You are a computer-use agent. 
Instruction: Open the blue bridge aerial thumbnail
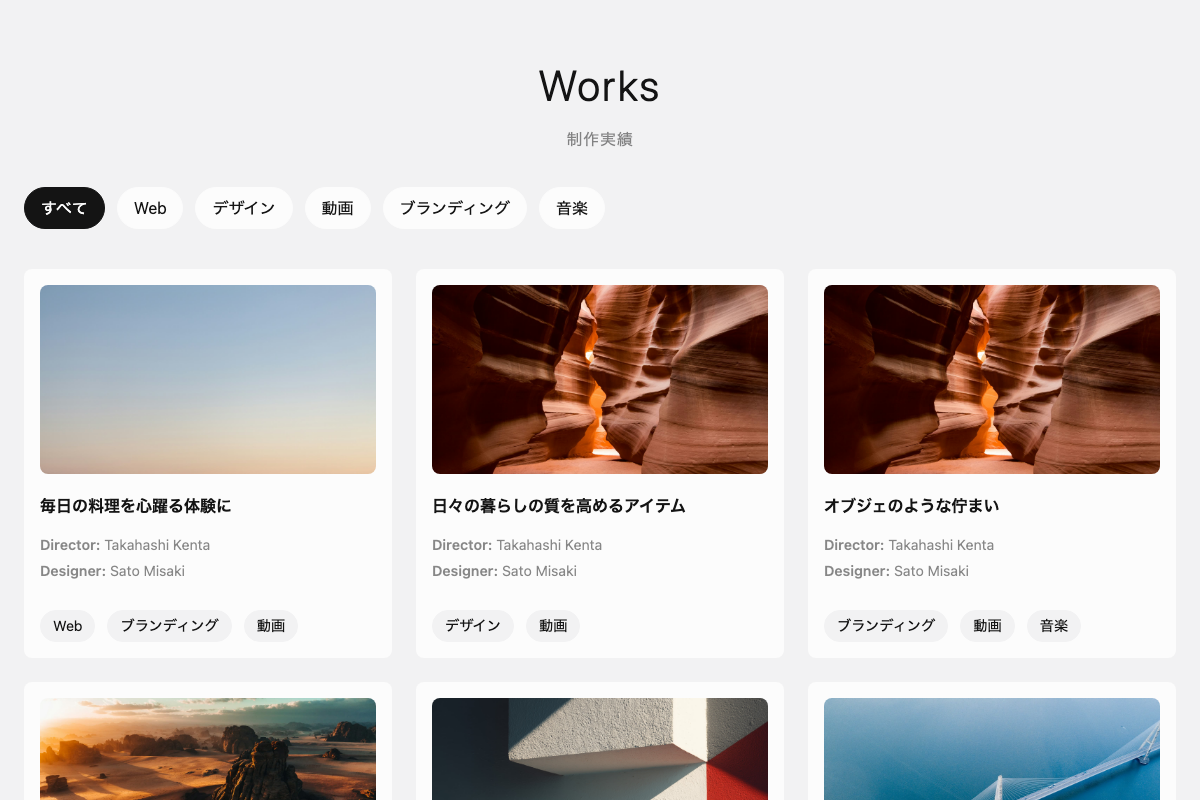tap(992, 749)
